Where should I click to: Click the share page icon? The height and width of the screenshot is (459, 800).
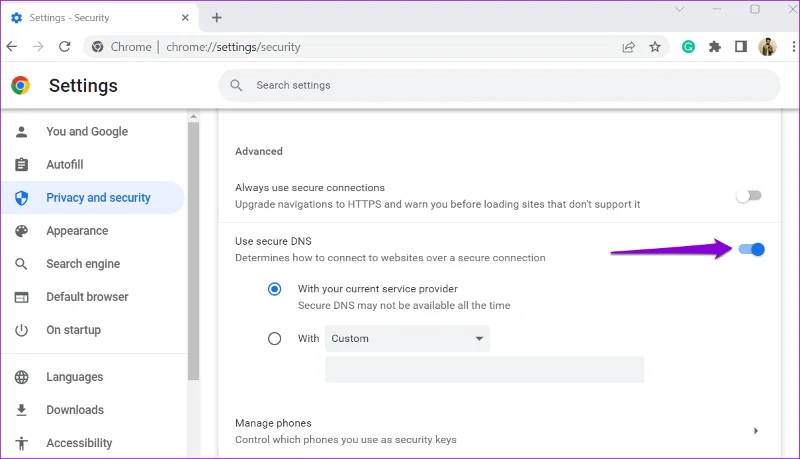(x=629, y=47)
